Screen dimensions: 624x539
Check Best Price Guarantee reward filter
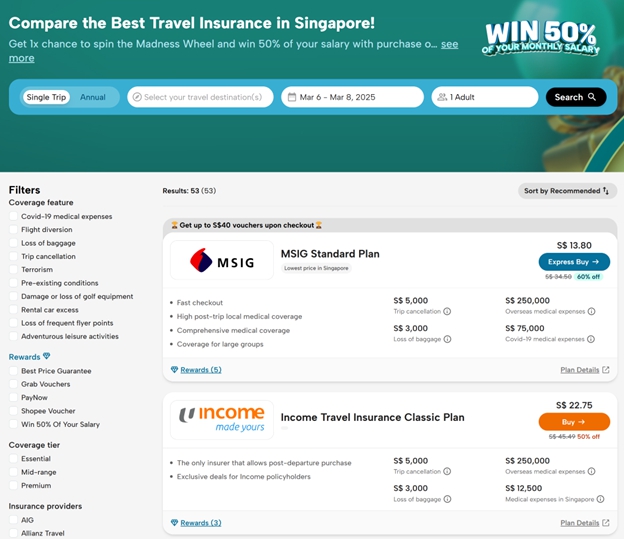pos(14,371)
